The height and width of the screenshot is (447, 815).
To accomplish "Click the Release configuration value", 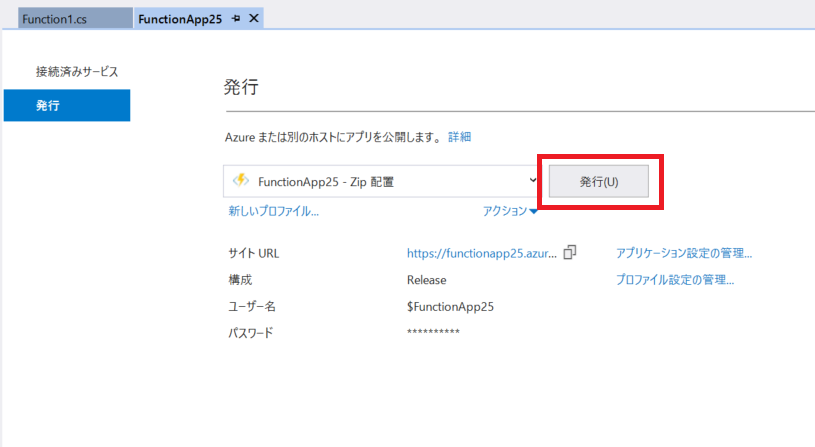I will point(426,280).
